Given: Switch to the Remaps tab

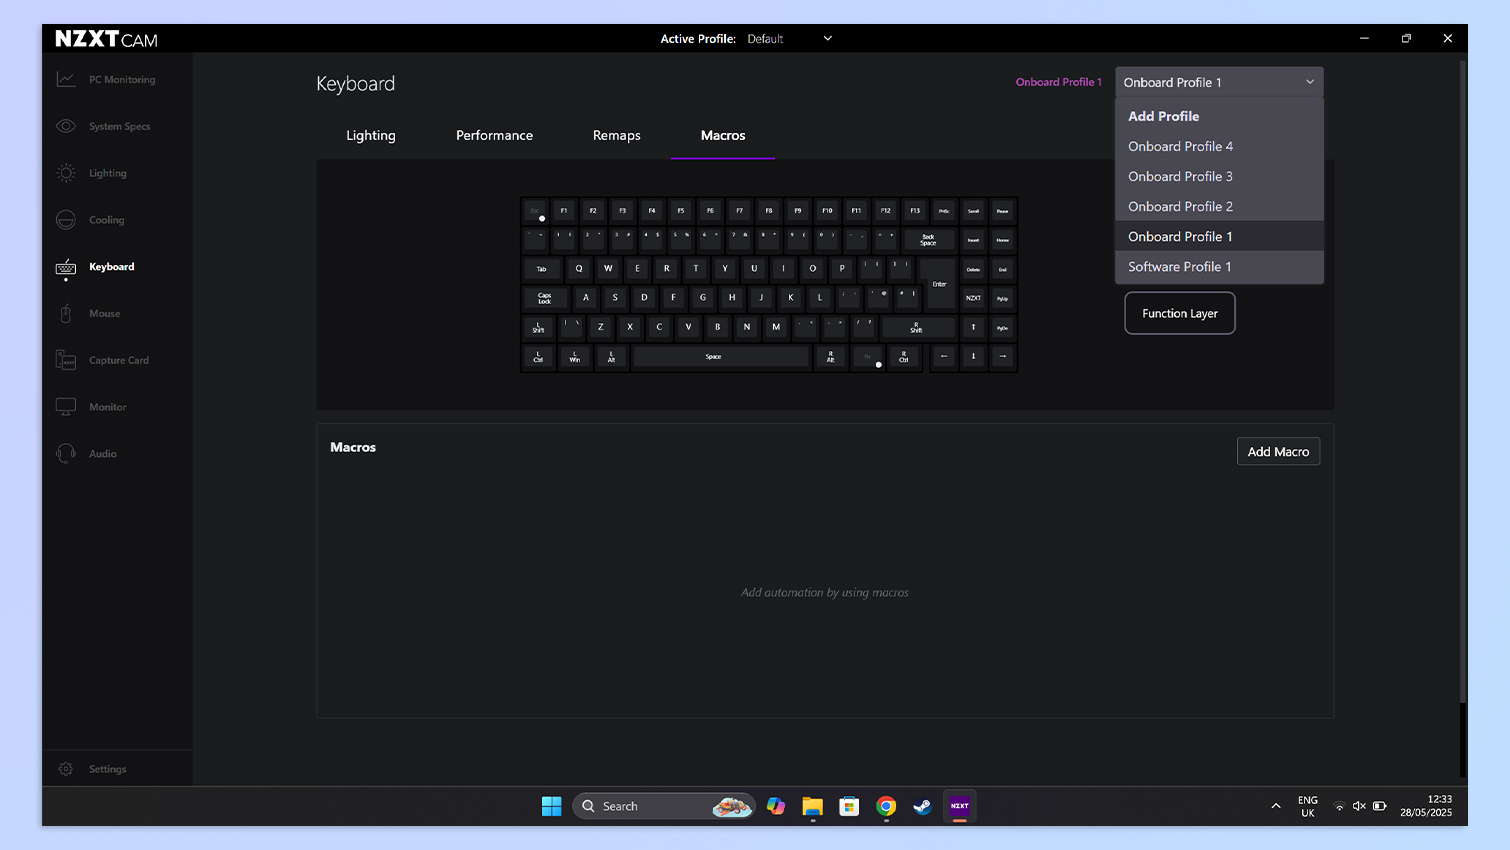Looking at the screenshot, I should pyautogui.click(x=616, y=136).
